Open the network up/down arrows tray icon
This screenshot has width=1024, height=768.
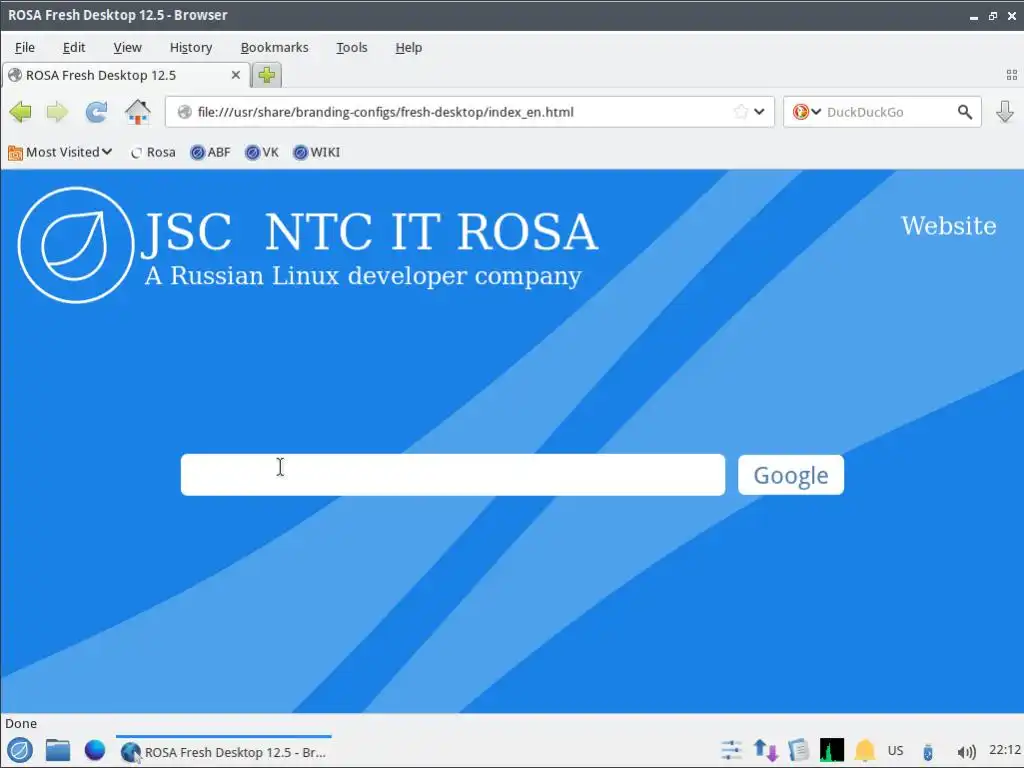coord(765,750)
